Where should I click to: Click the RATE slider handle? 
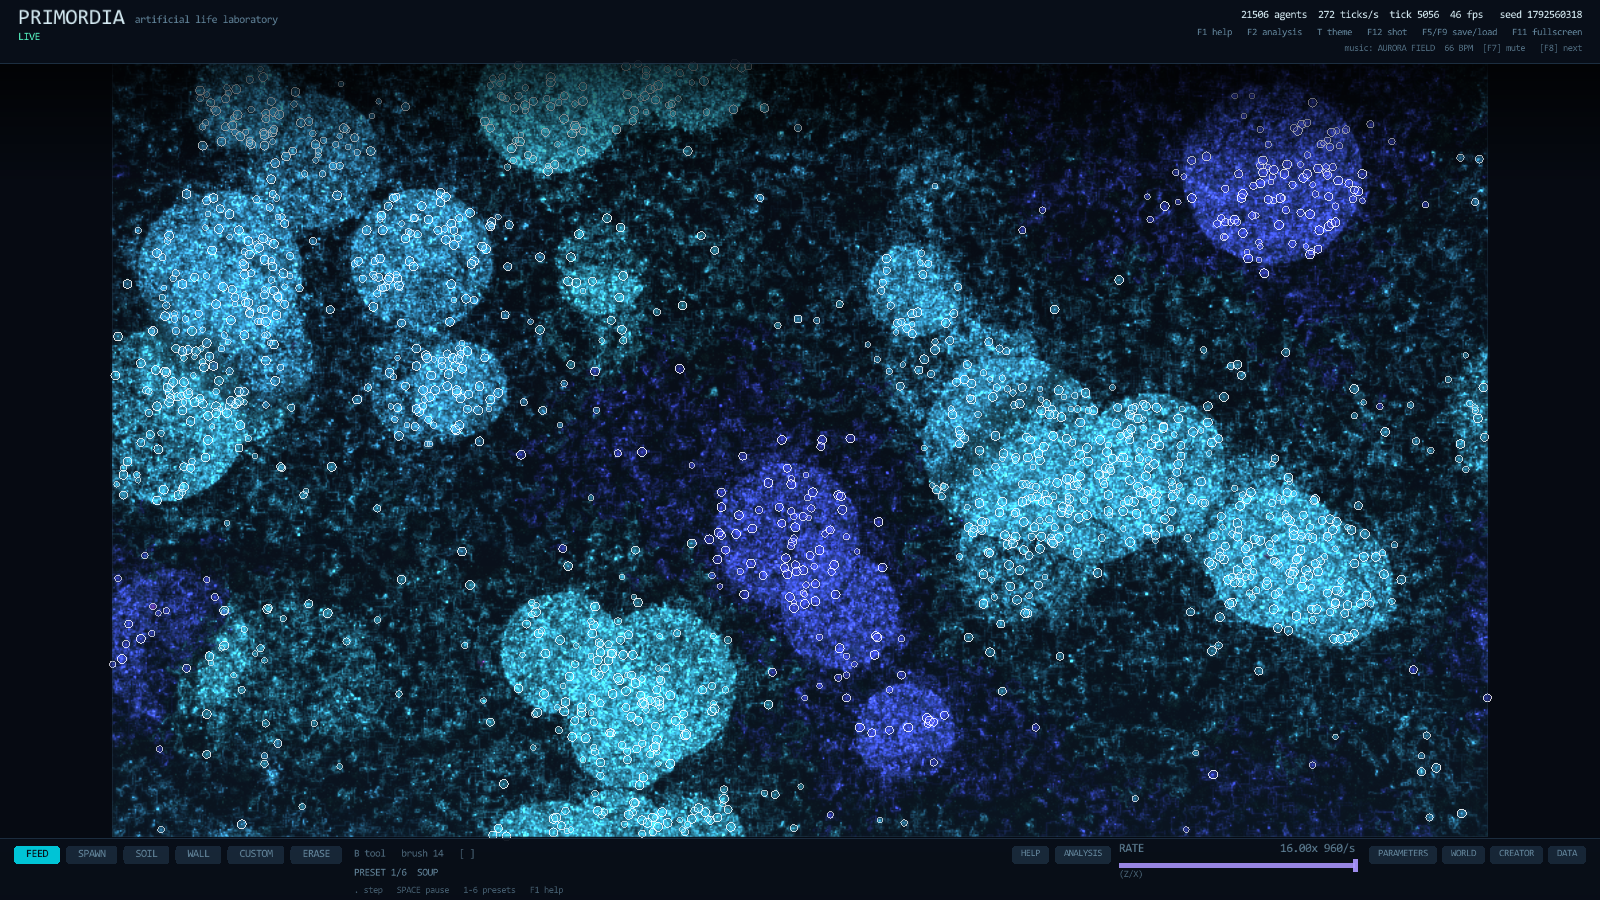tap(1355, 865)
